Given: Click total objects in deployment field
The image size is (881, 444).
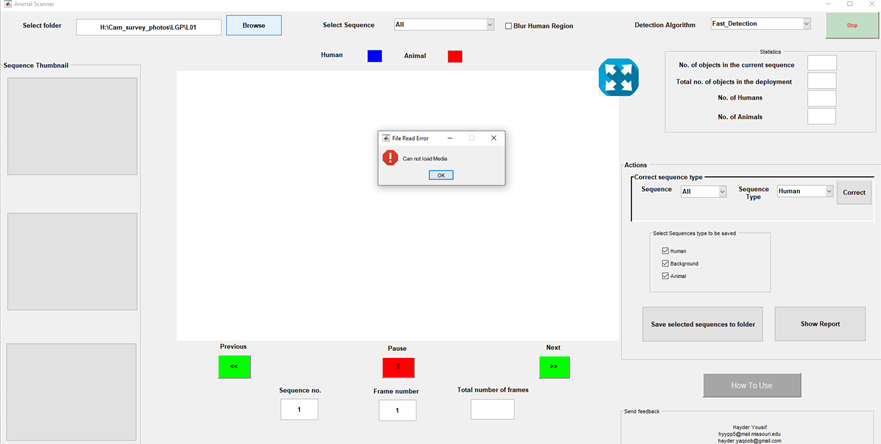Looking at the screenshot, I should [x=822, y=81].
